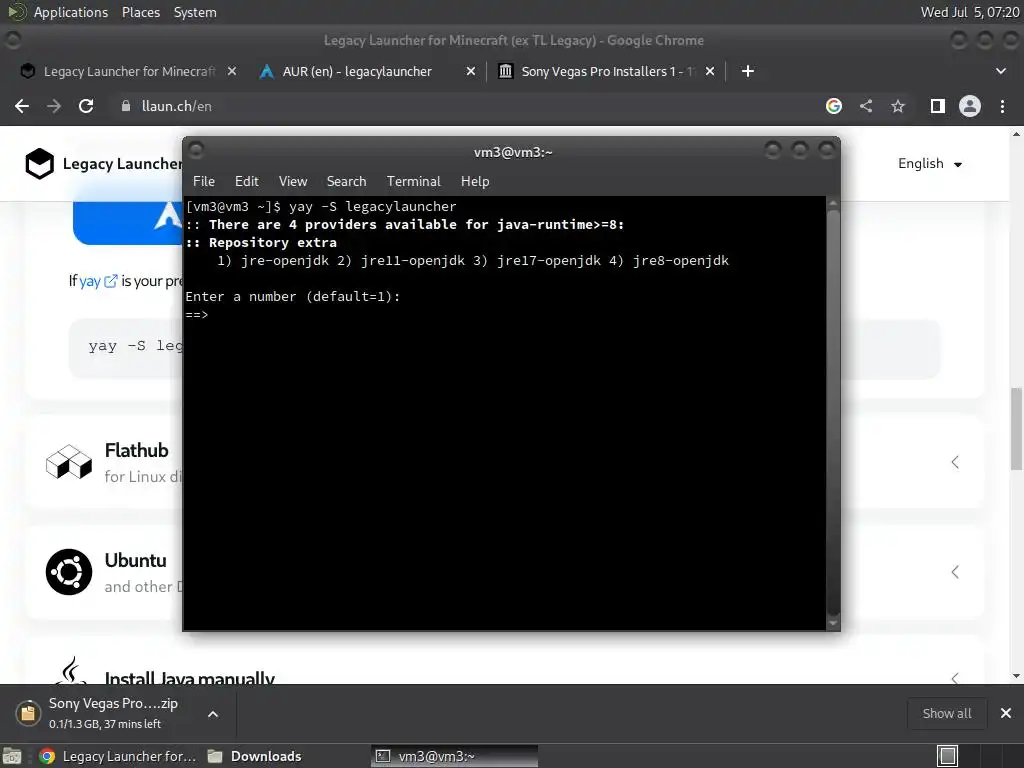The image size is (1024, 768).
Task: Open the tab search dropdown arrow
Action: 1000,71
